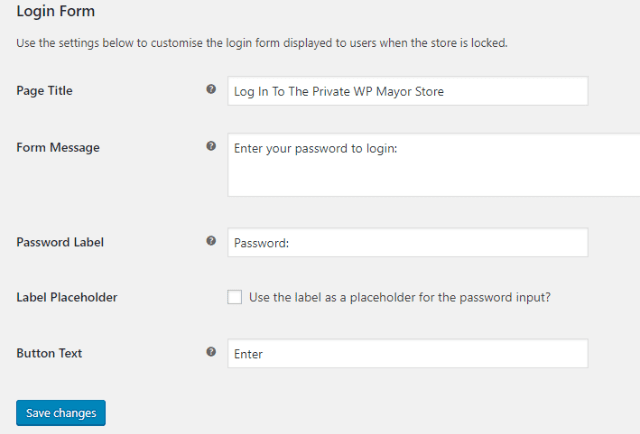Click the 'Password:' text in Password Label field
The width and height of the screenshot is (640, 434).
[x=261, y=243]
